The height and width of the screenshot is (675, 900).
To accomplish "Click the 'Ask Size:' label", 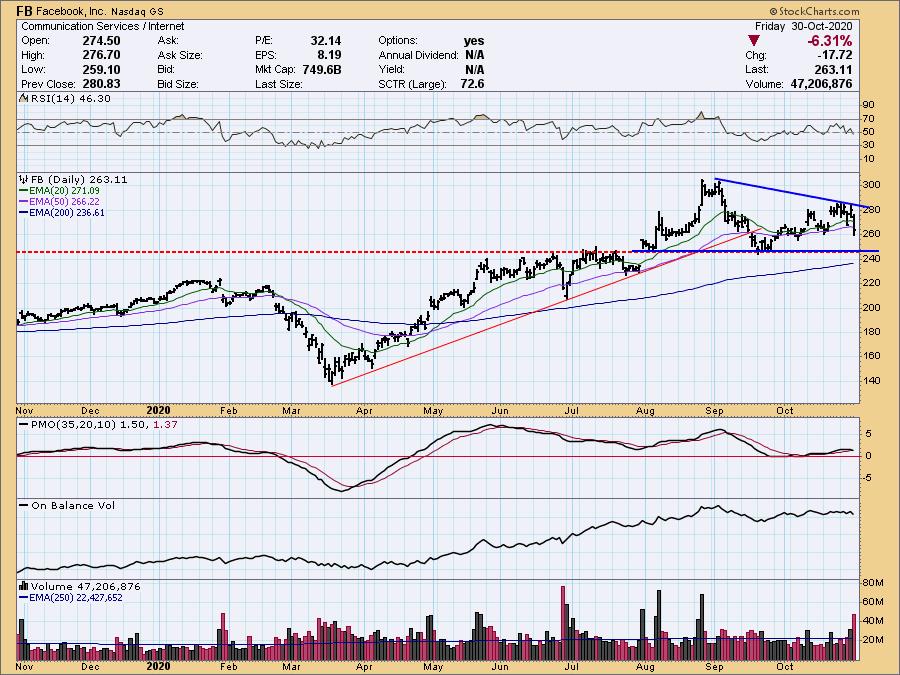I will pos(180,55).
